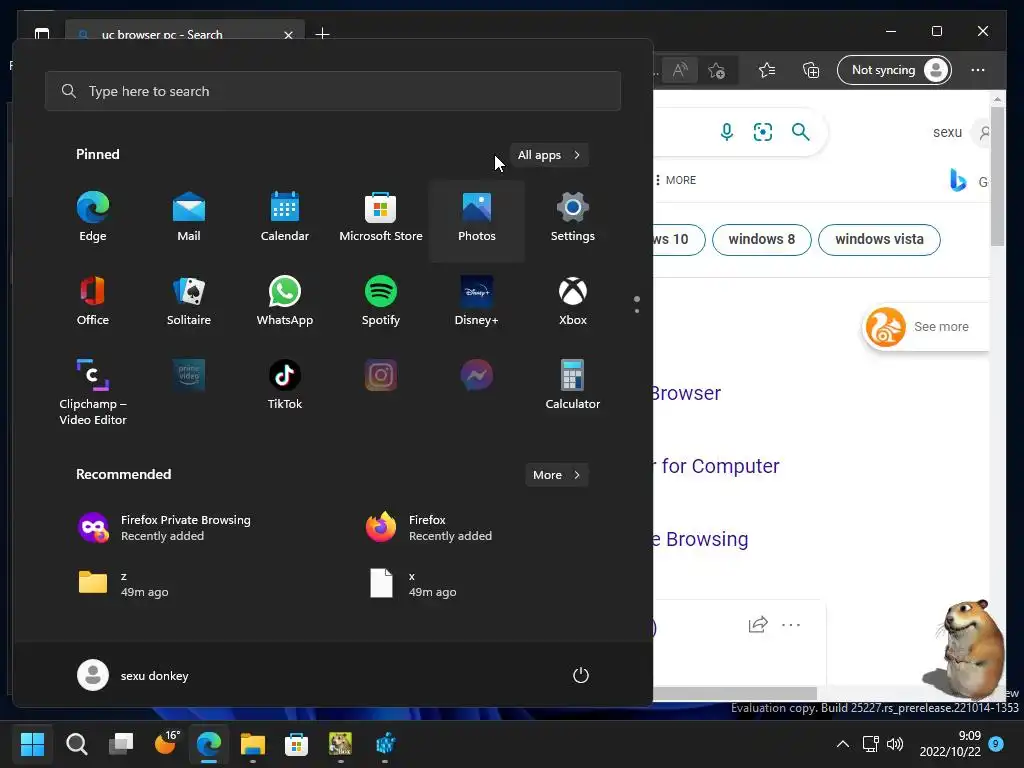Image resolution: width=1024 pixels, height=768 pixels.
Task: Open Settings from the Start menu
Action: pos(573,218)
